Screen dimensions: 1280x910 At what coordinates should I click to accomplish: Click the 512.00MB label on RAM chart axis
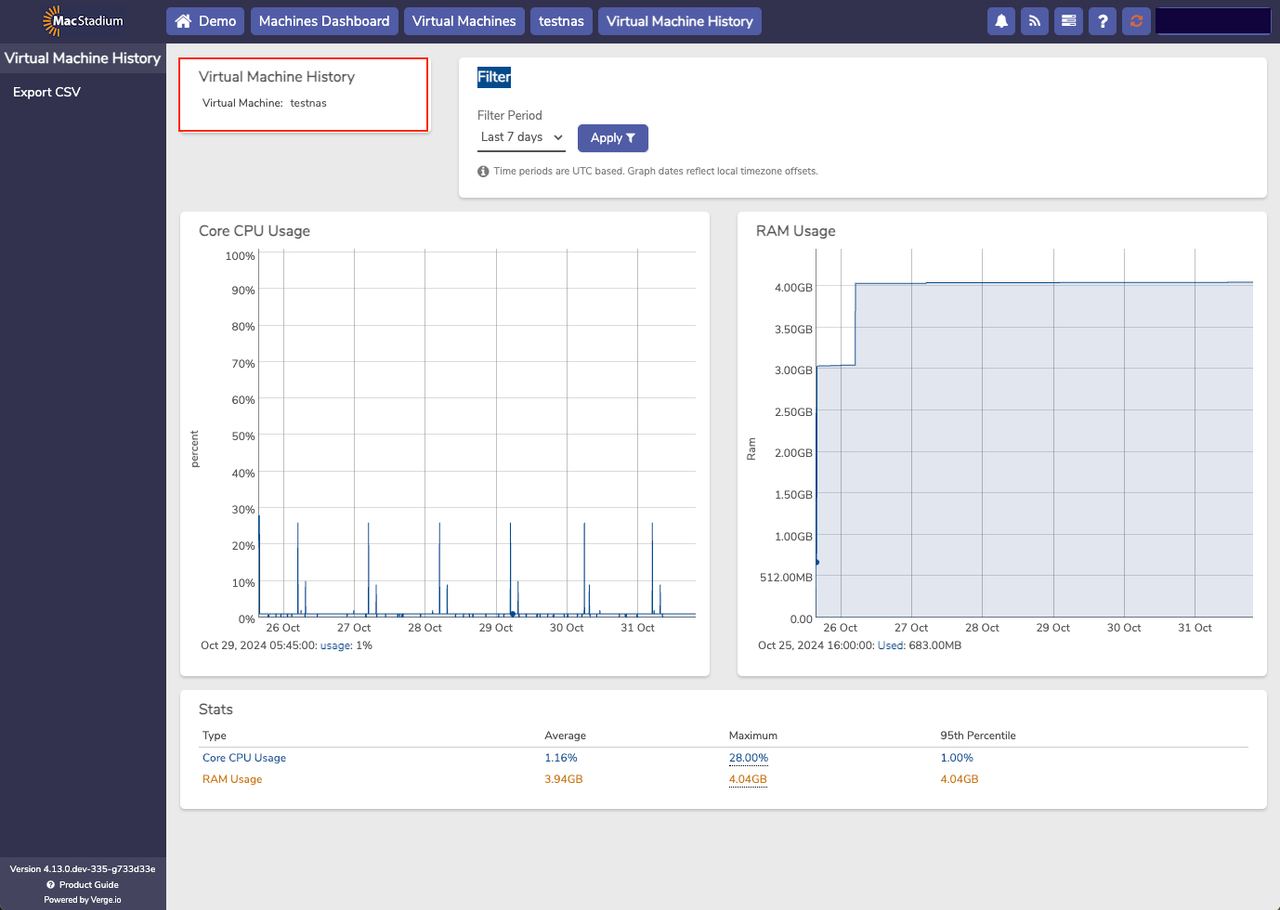coord(785,578)
